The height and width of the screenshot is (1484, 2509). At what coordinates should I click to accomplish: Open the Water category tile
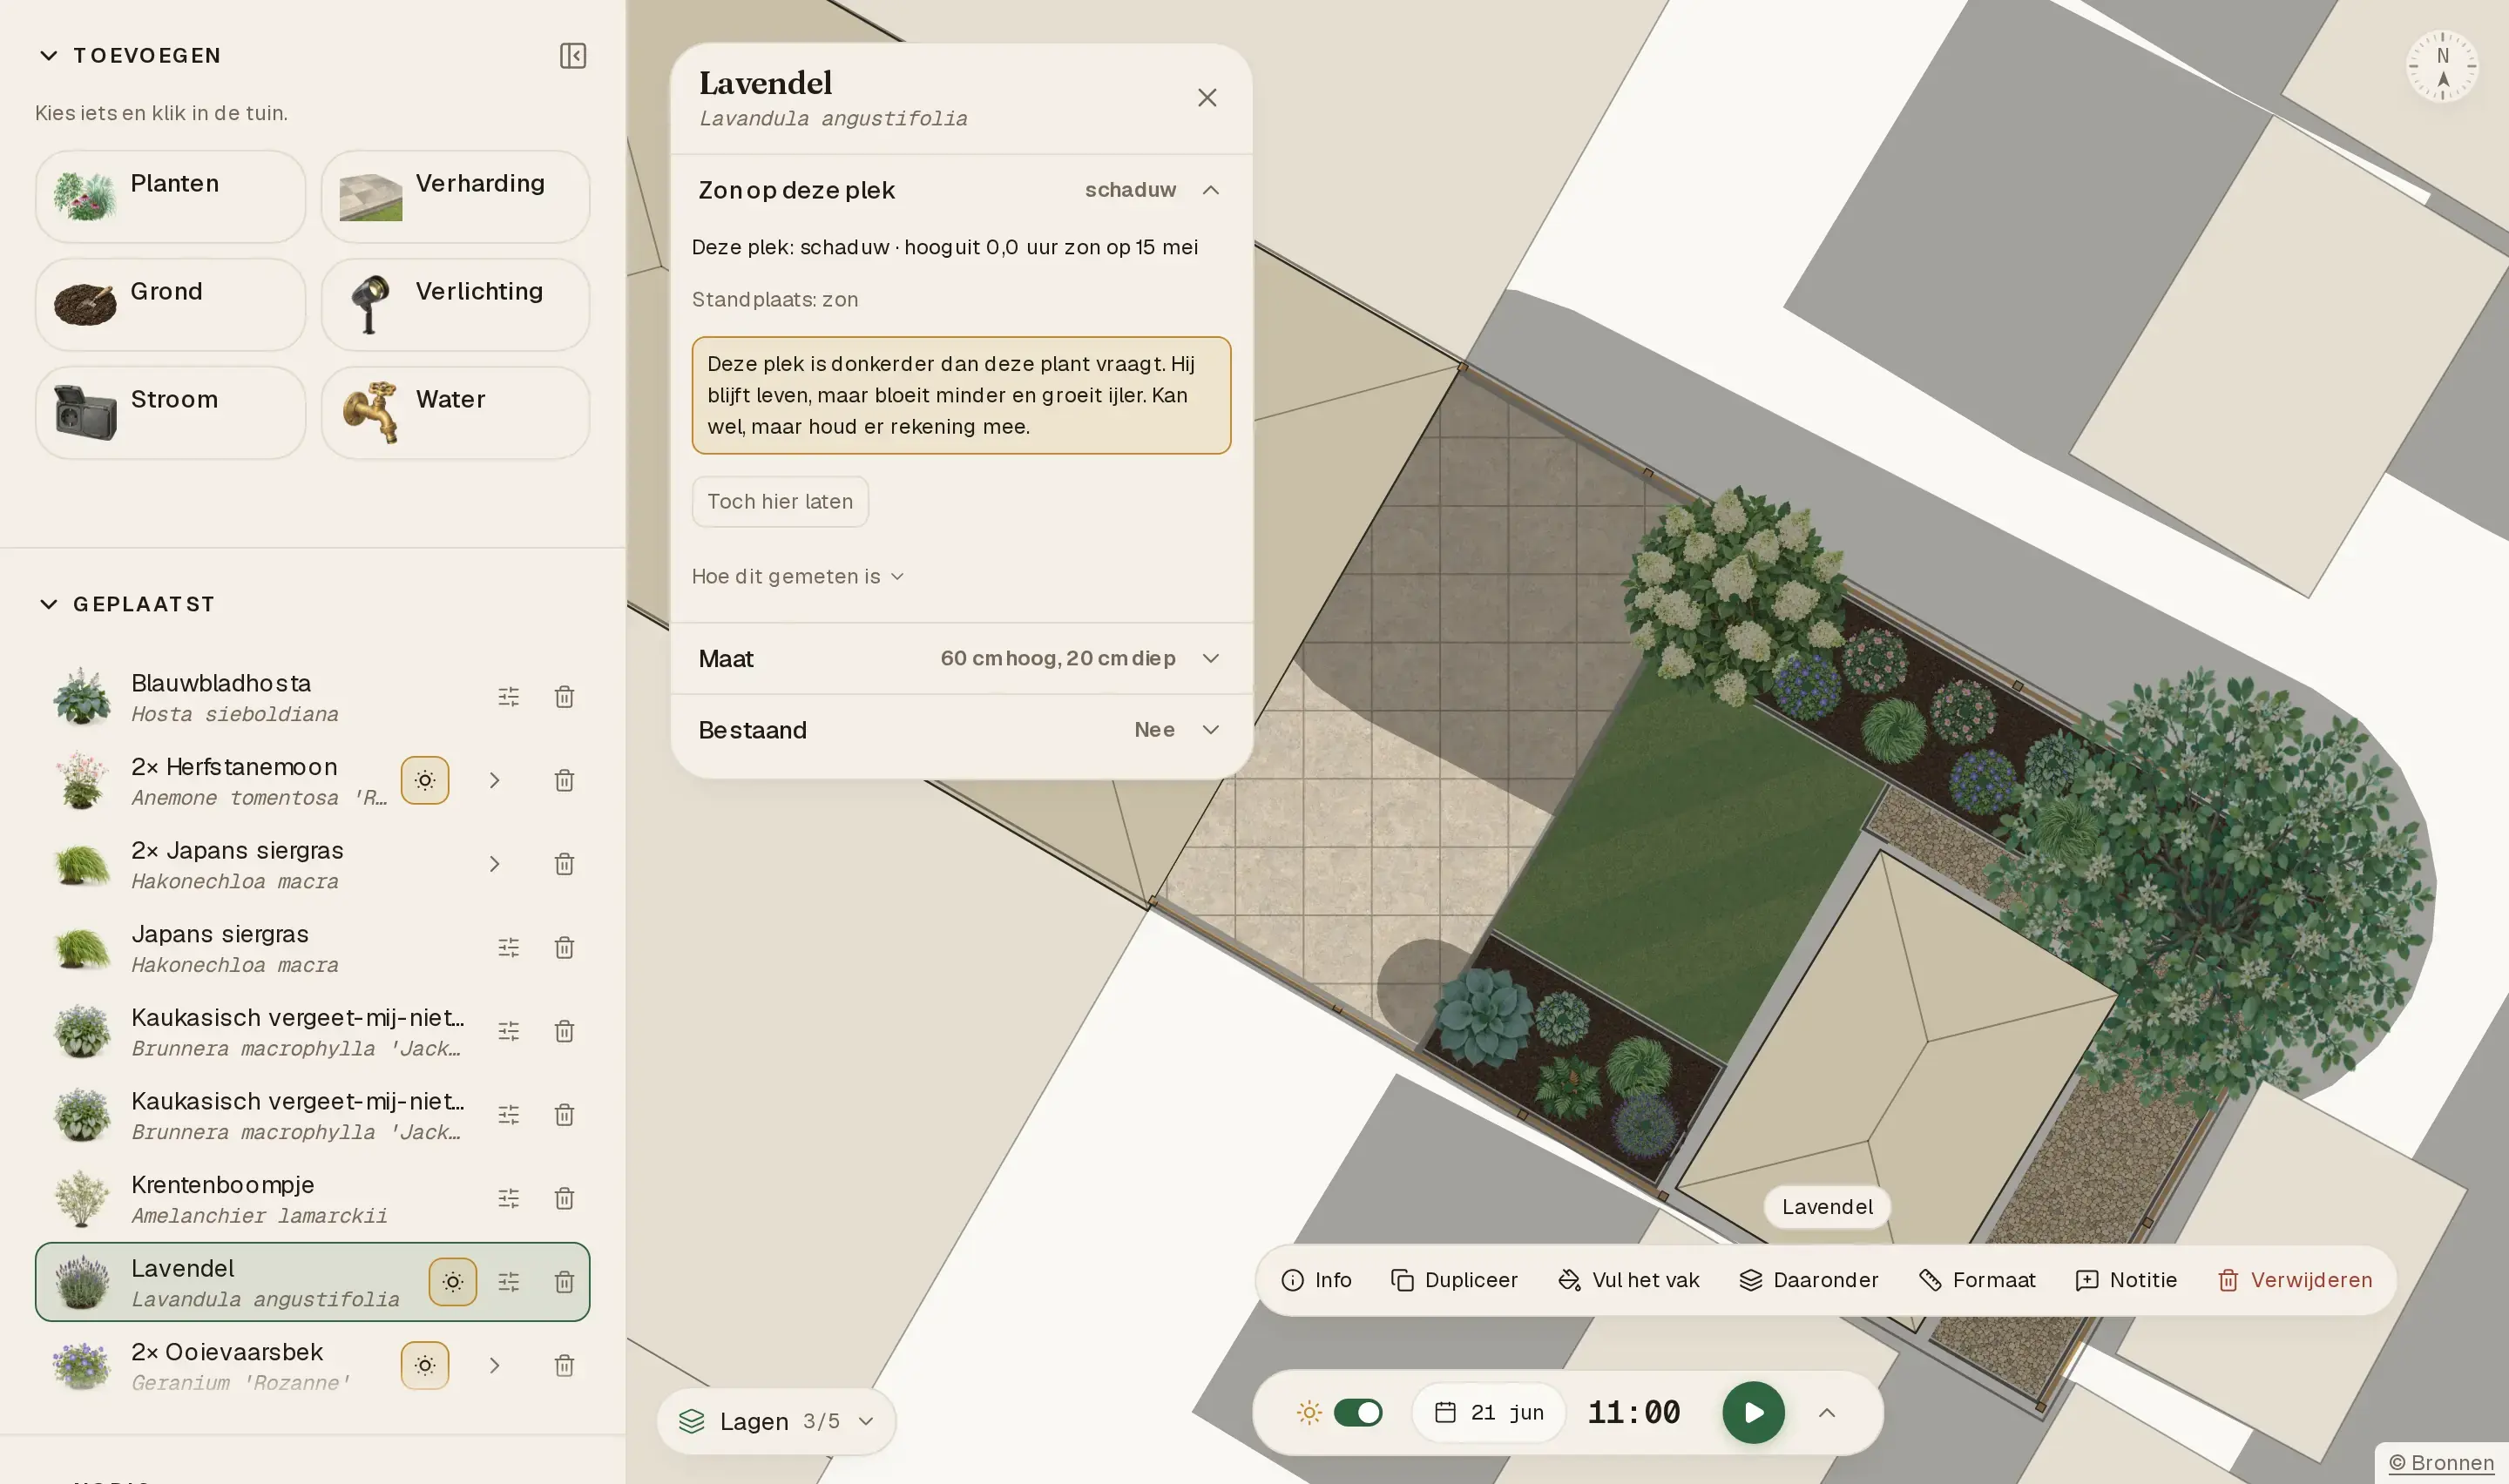click(455, 412)
